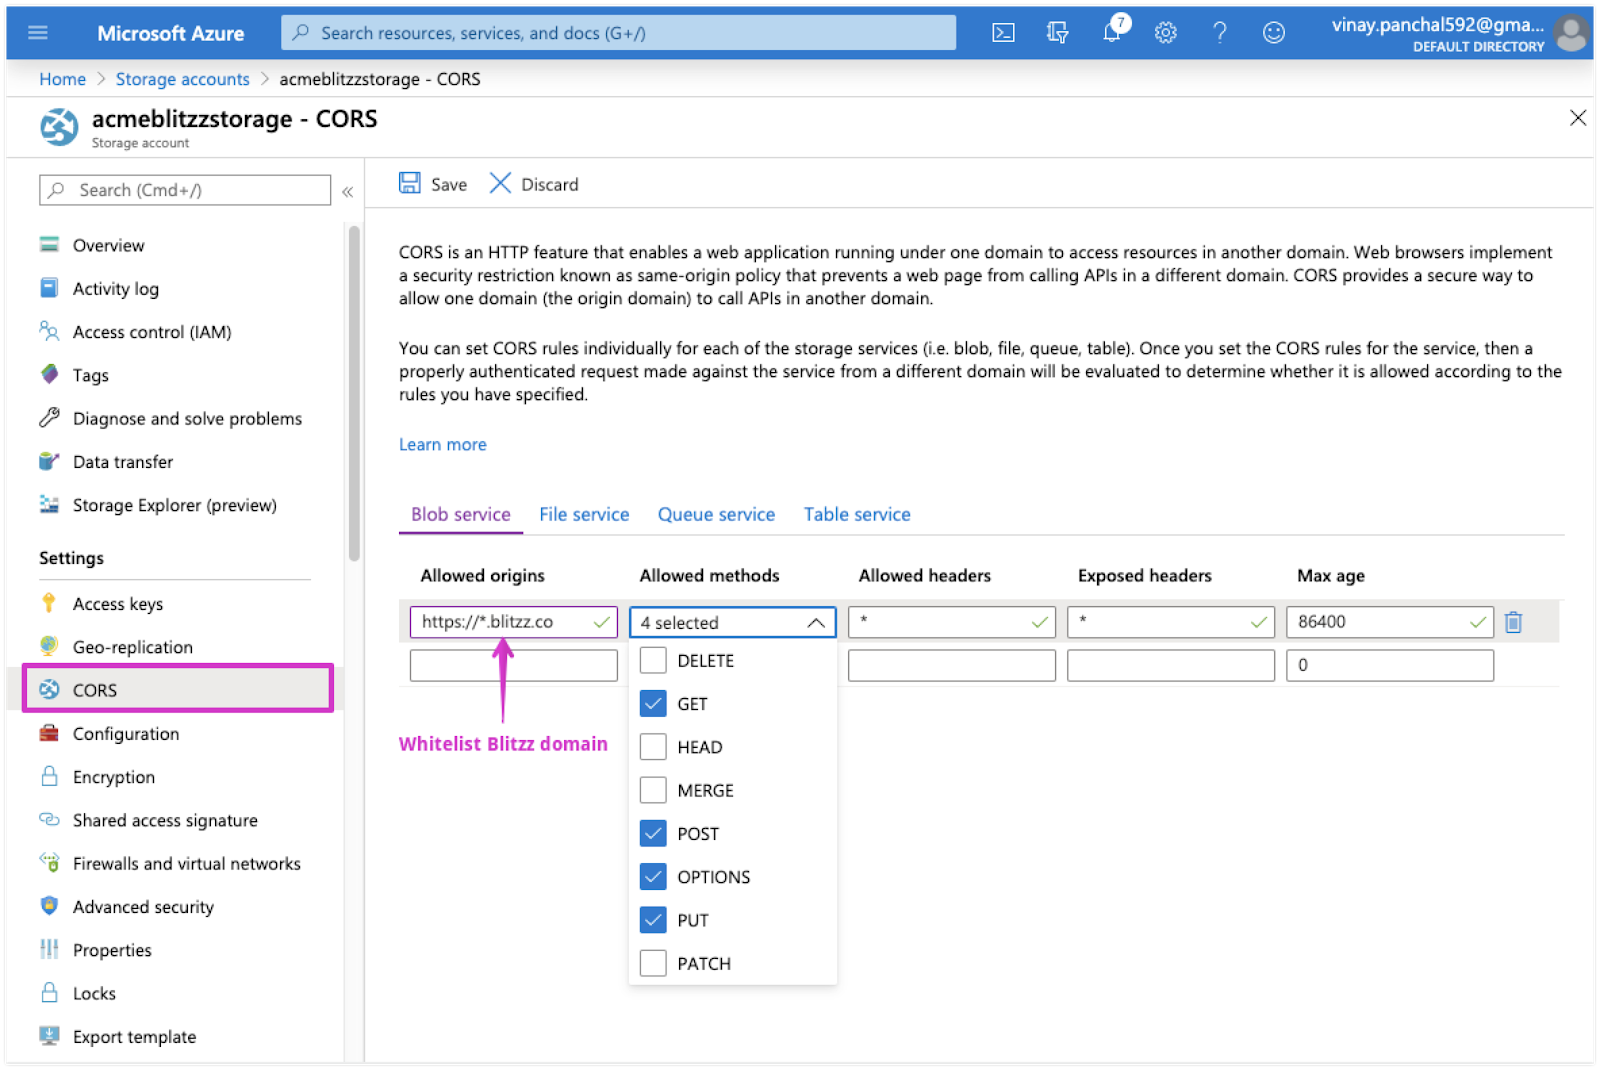Open portal settings gear icon
1600x1070 pixels.
point(1165,33)
